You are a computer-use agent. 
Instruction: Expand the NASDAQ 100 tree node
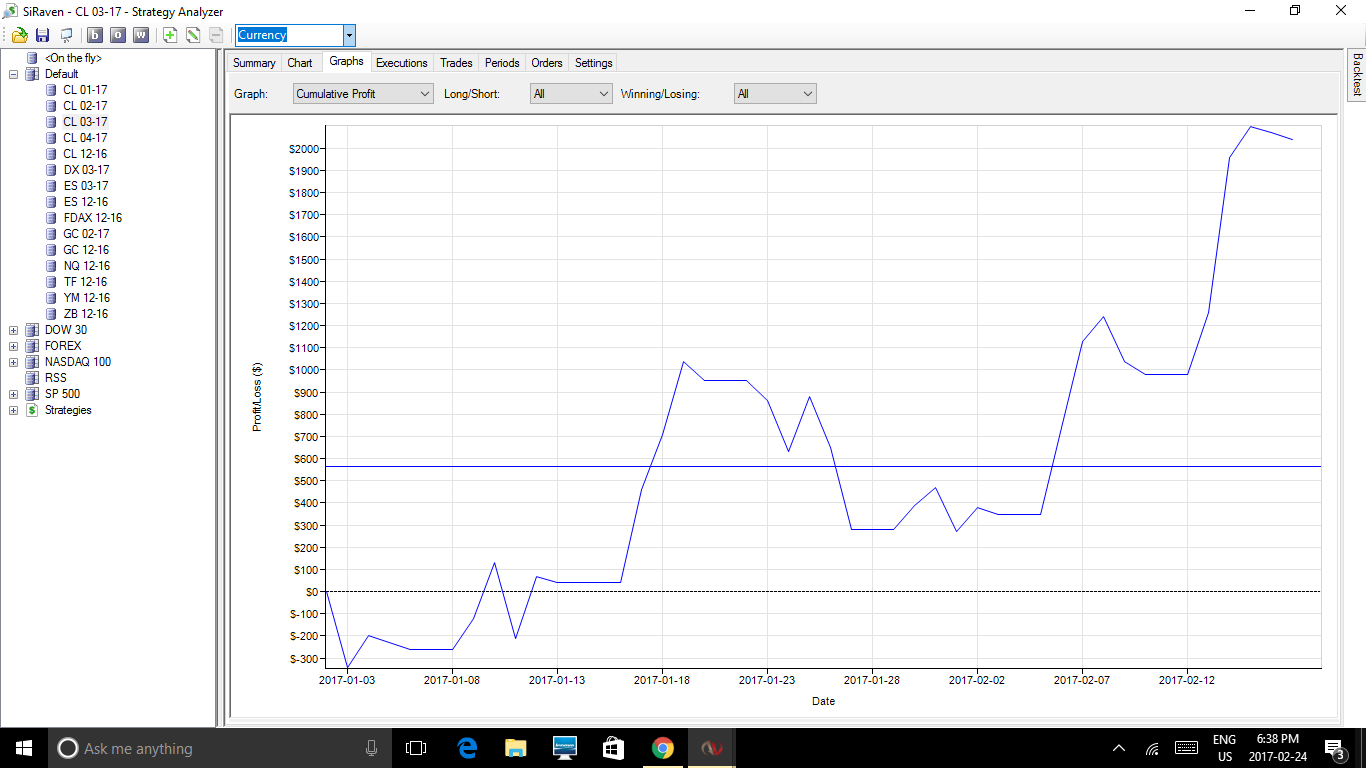click(14, 362)
